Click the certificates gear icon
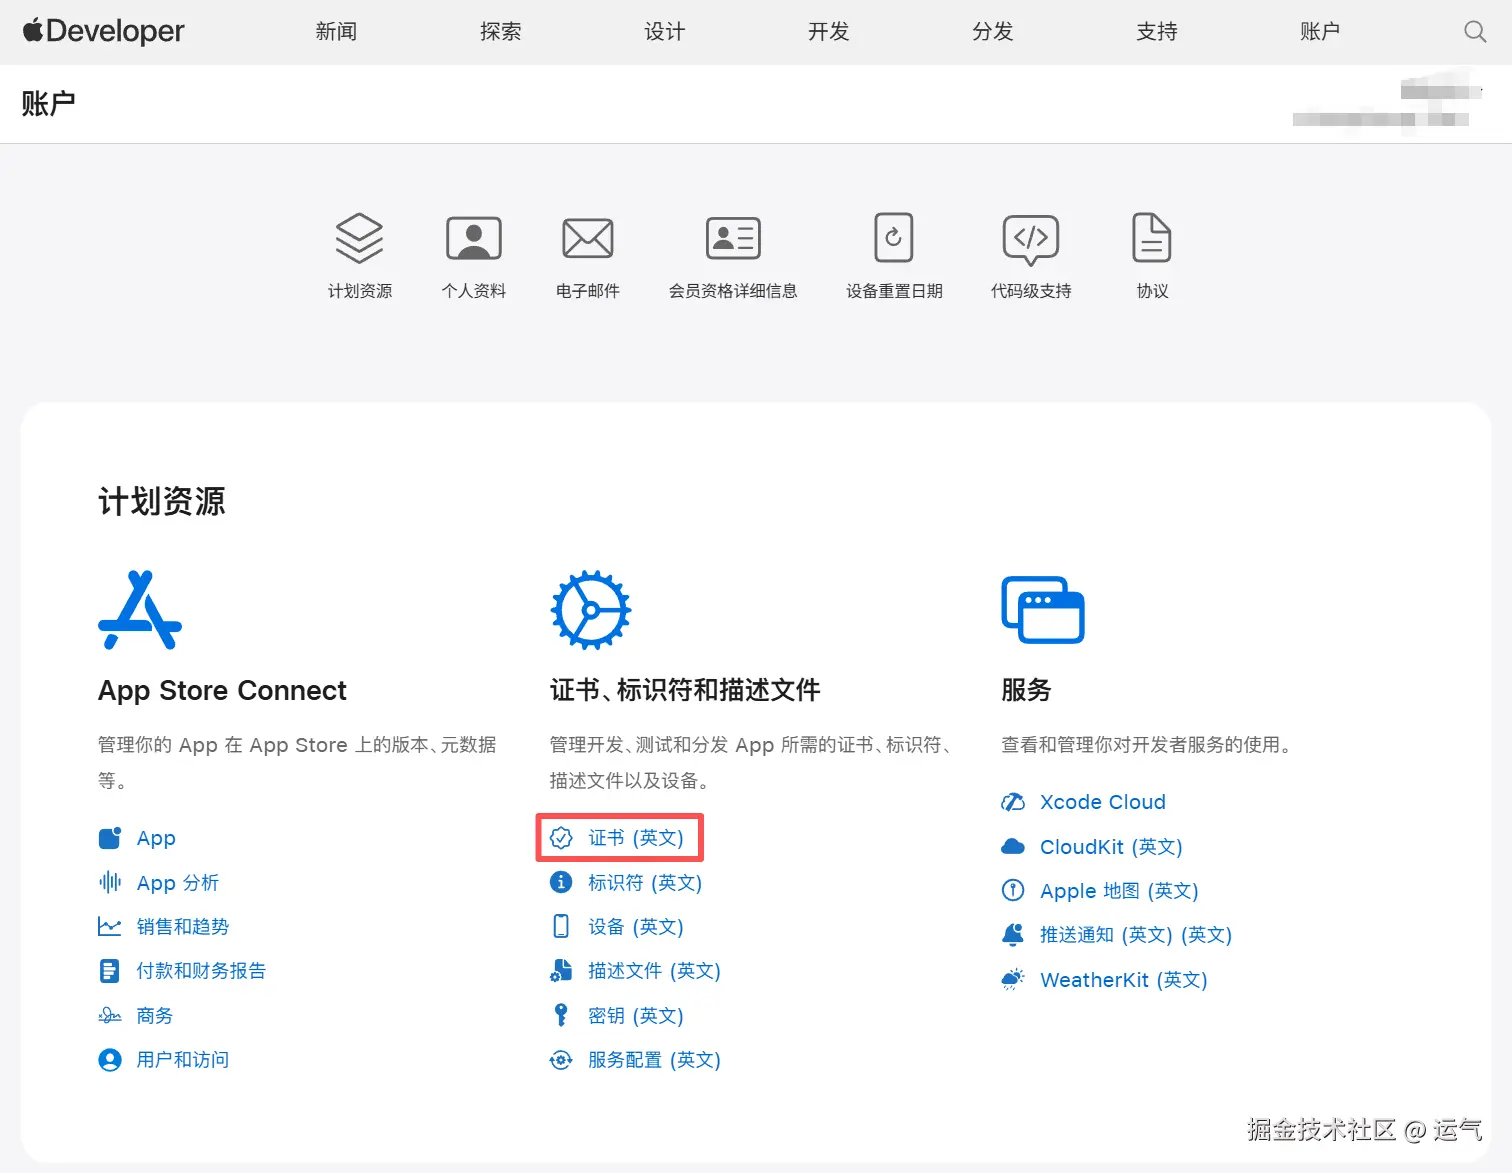 tap(591, 610)
